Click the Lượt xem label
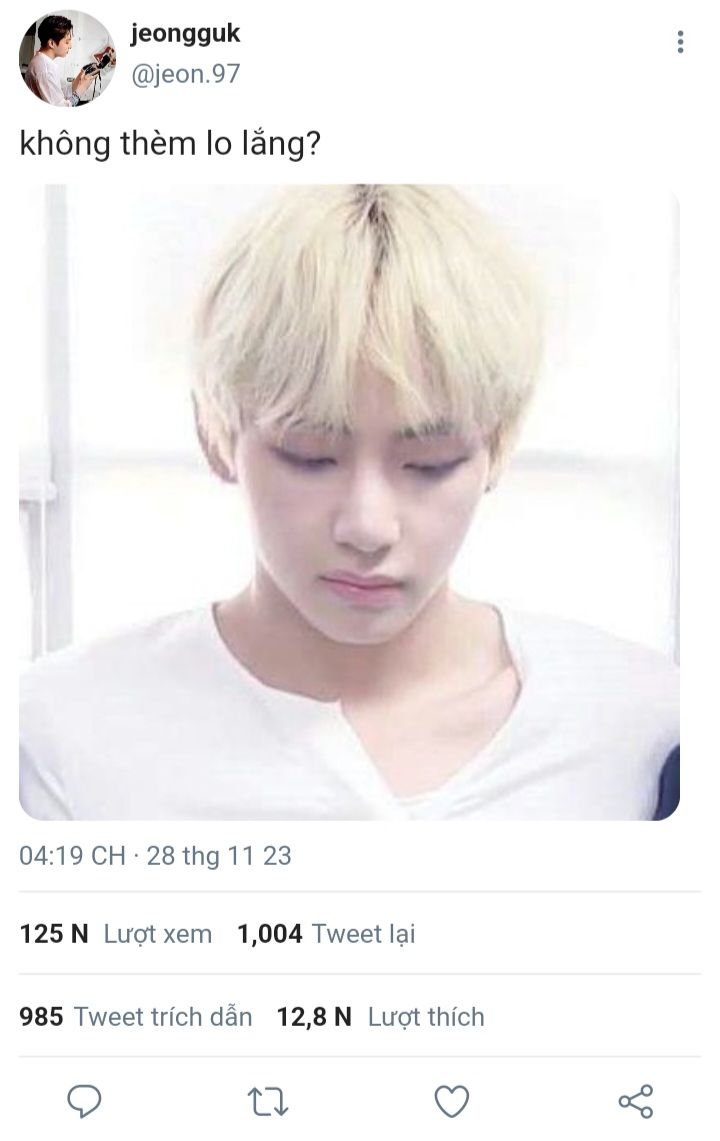 158,934
